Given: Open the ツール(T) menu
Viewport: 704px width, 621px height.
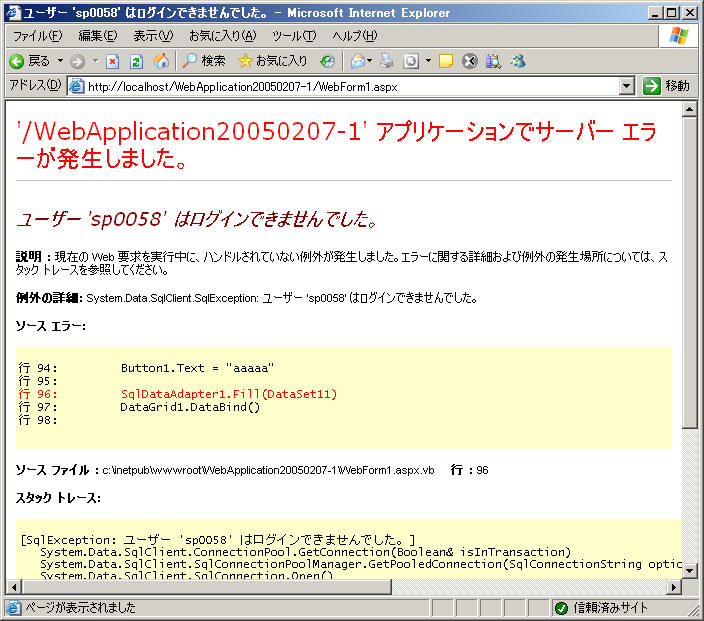Looking at the screenshot, I should [x=294, y=36].
